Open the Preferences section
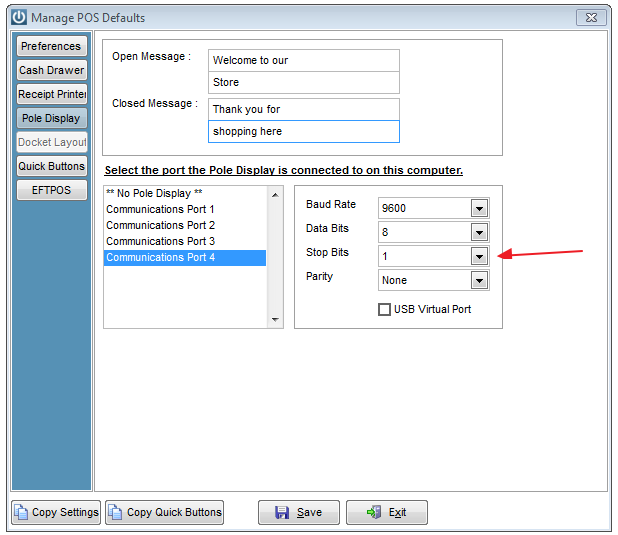Image resolution: width=618 pixels, height=535 pixels. [52, 46]
